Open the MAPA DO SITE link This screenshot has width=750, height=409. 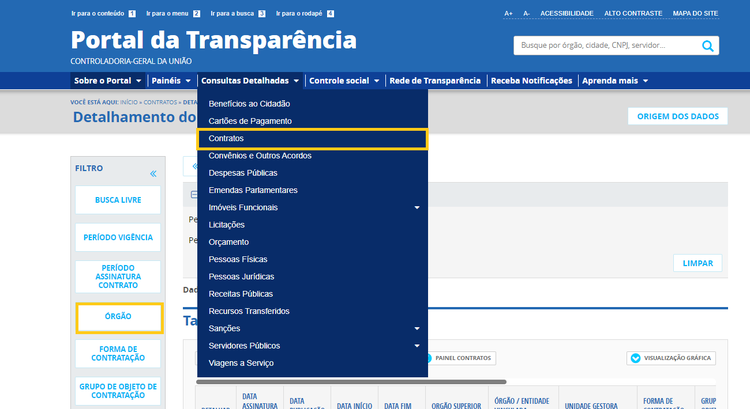[x=695, y=13]
